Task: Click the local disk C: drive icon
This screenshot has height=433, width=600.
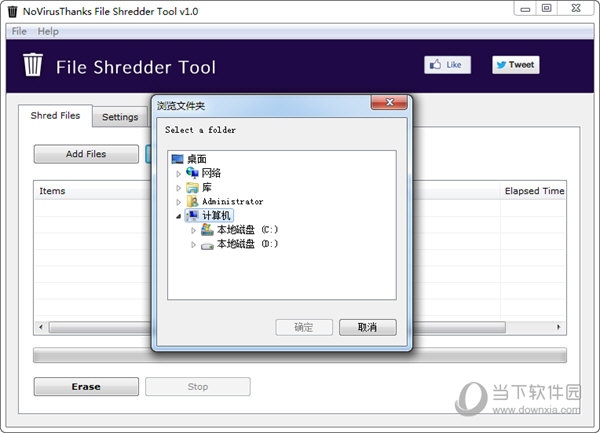Action: (x=207, y=229)
